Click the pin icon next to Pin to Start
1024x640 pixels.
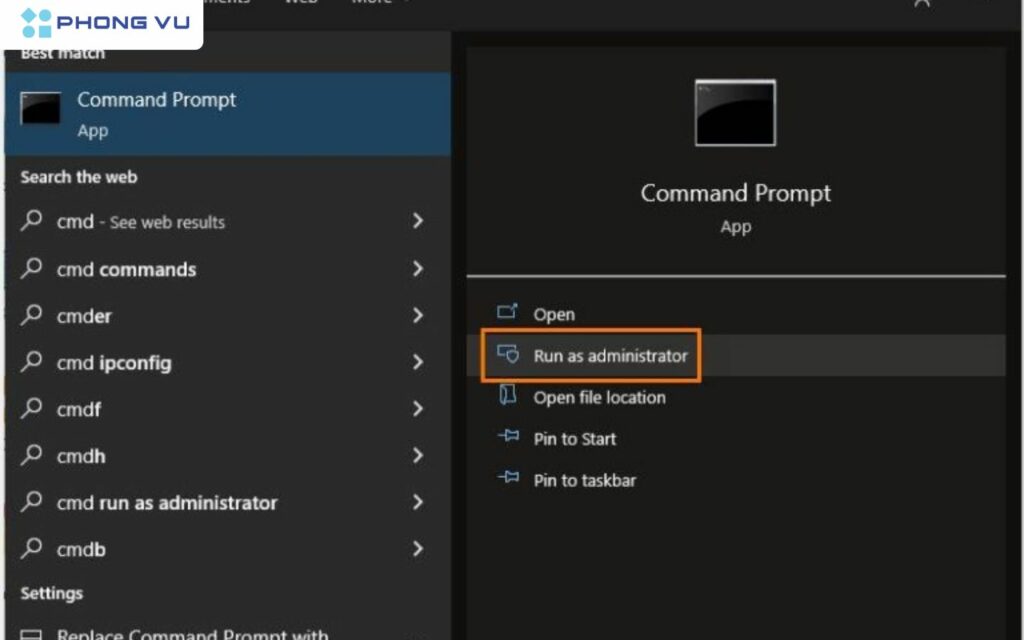tap(508, 438)
